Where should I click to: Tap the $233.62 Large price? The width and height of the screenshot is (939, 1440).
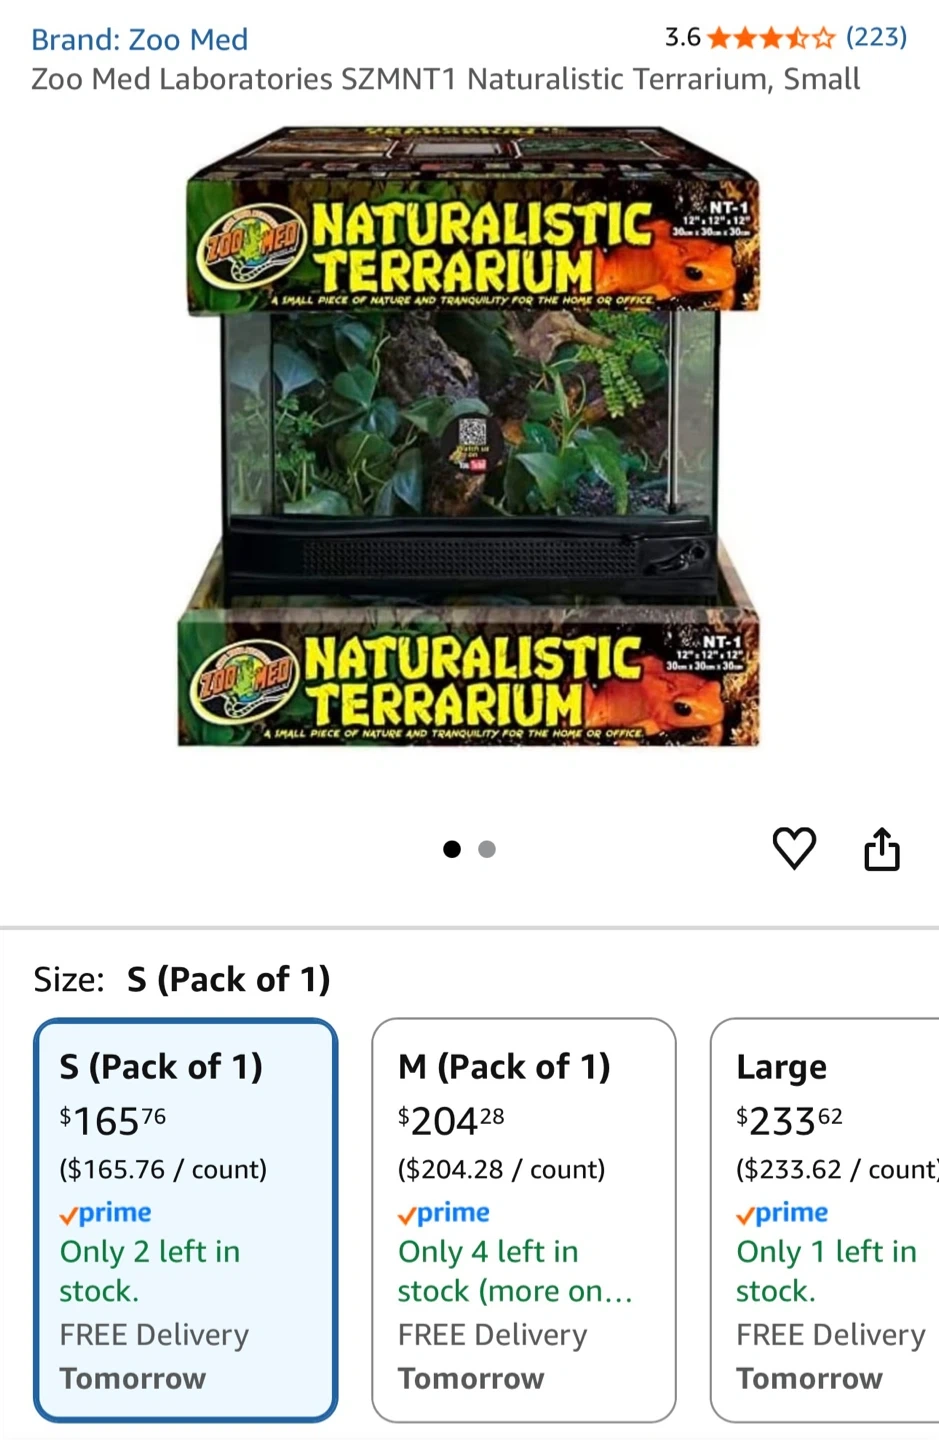point(789,1120)
